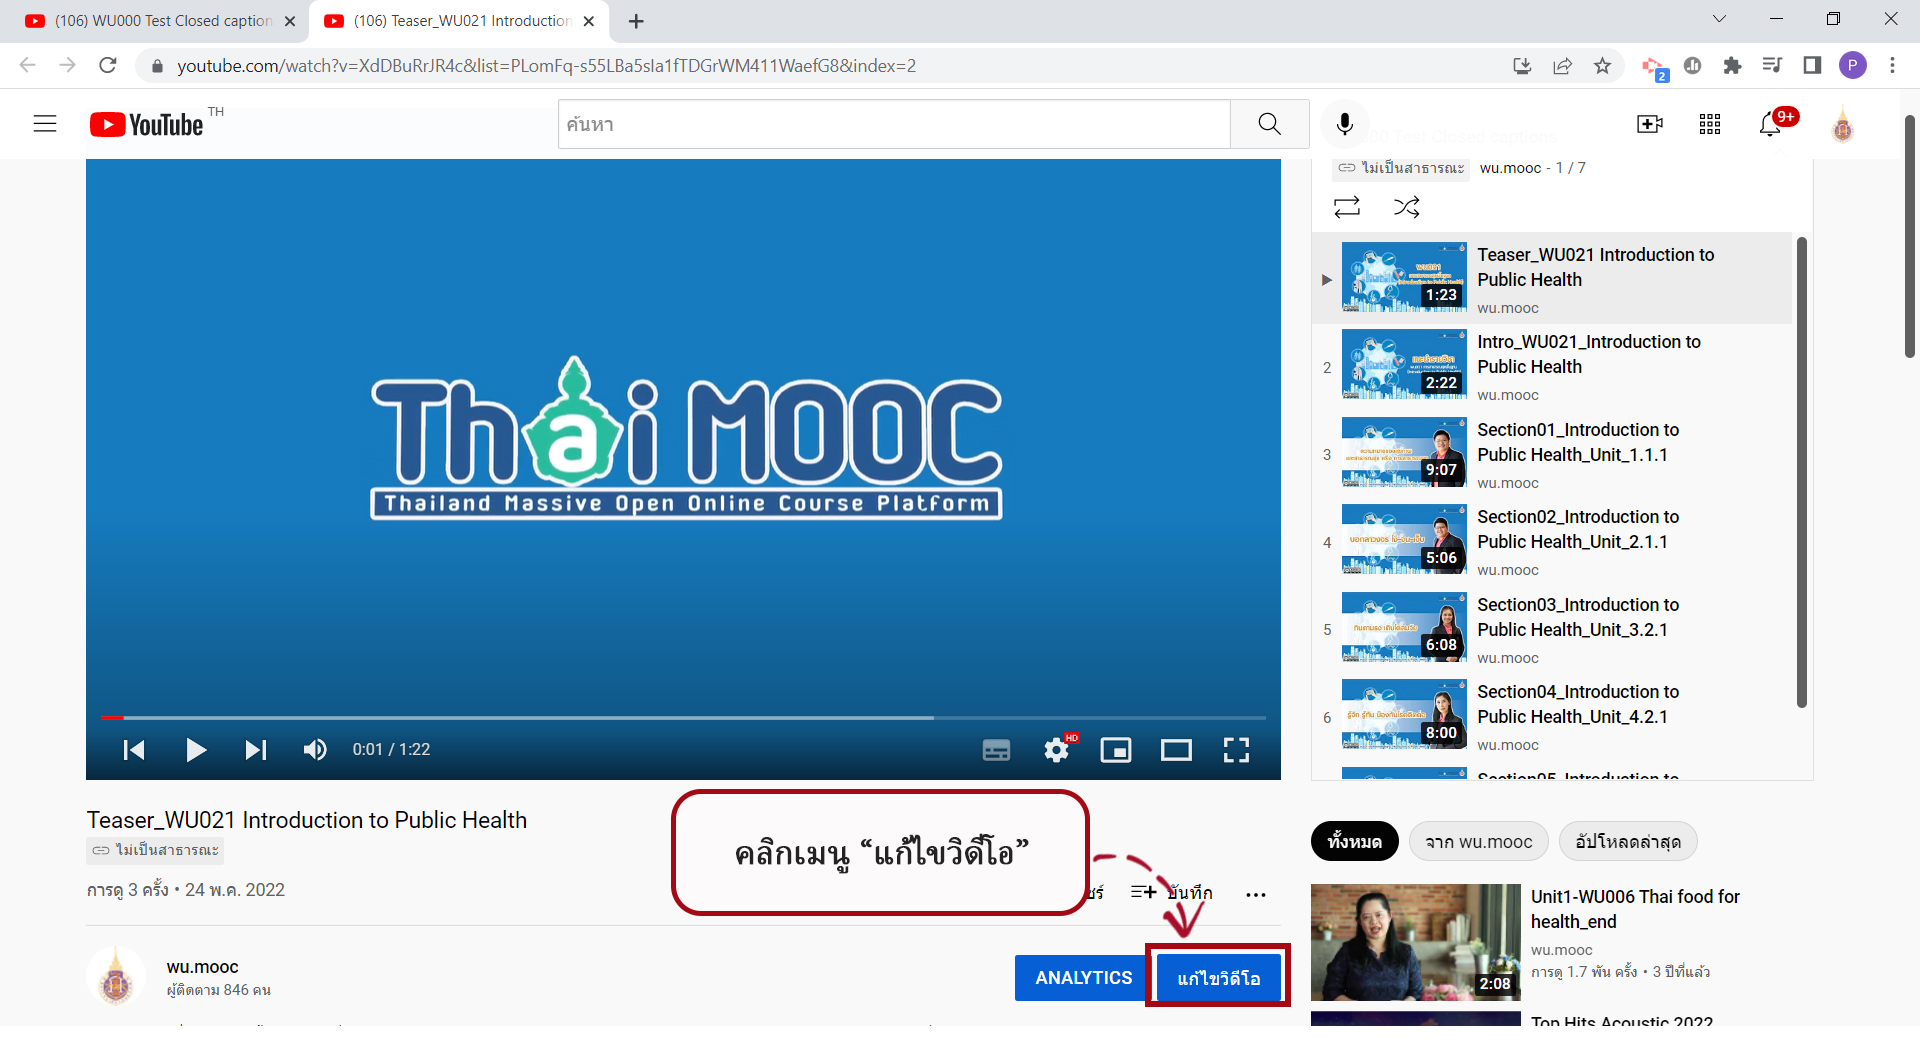The image size is (1923, 1040).
Task: Click the แก้ไขวิดีโอ edit video button
Action: pyautogui.click(x=1218, y=978)
